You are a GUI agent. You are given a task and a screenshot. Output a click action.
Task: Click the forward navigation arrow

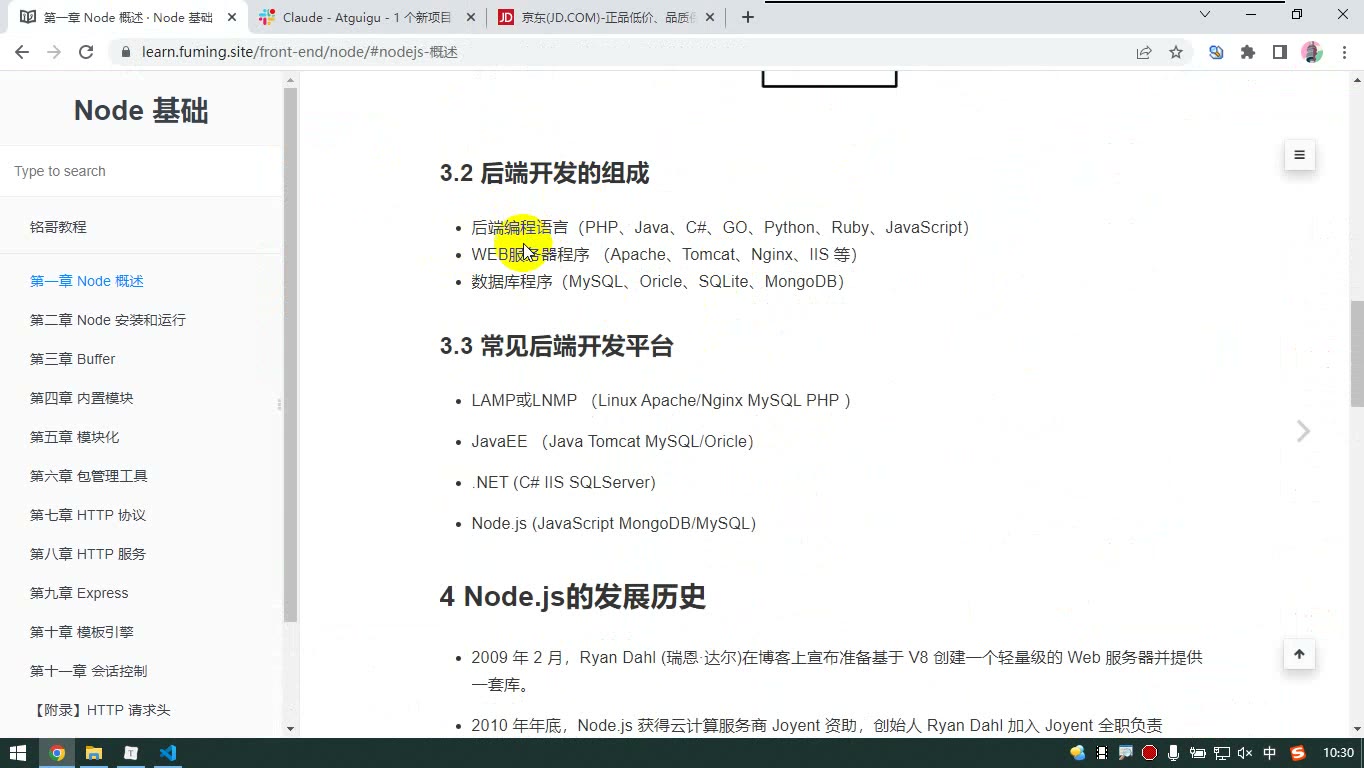pos(54,52)
